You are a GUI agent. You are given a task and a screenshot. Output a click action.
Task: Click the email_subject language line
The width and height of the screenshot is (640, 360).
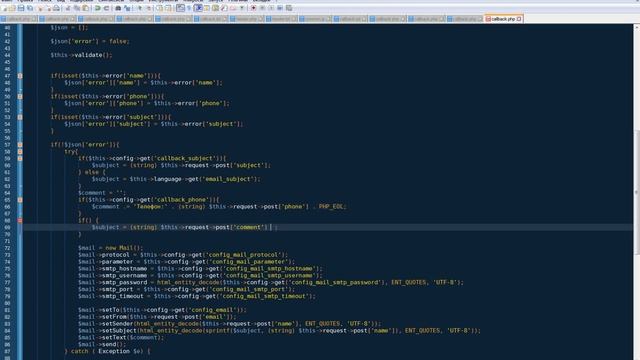(176, 179)
